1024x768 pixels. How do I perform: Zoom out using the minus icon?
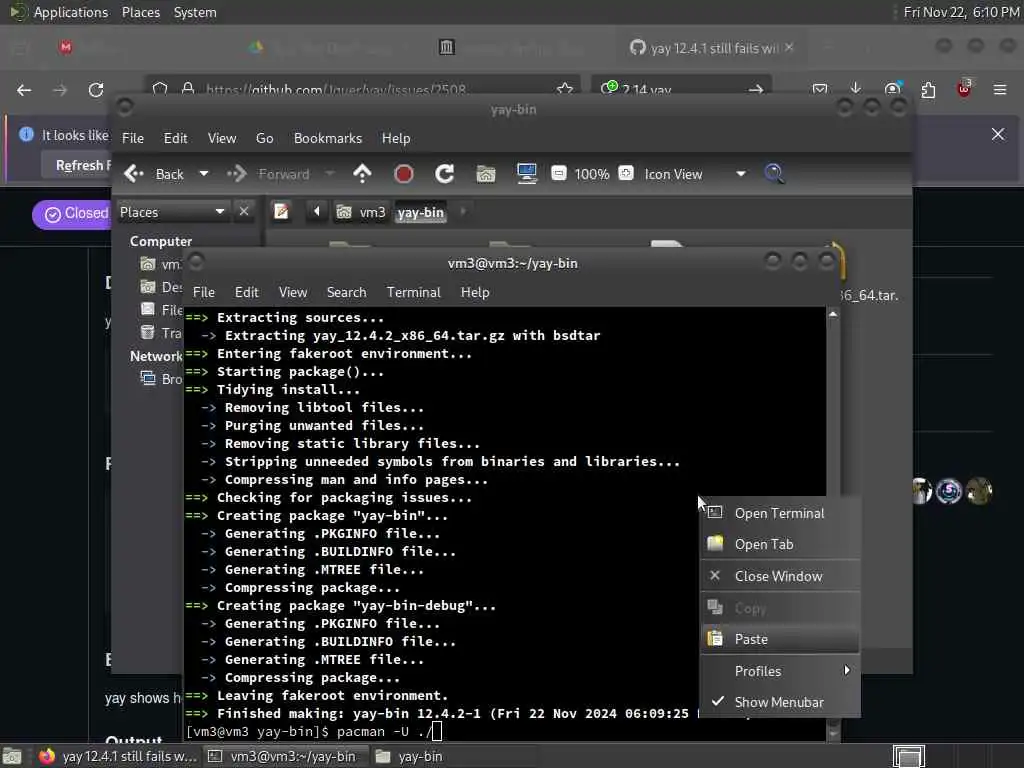click(x=559, y=174)
